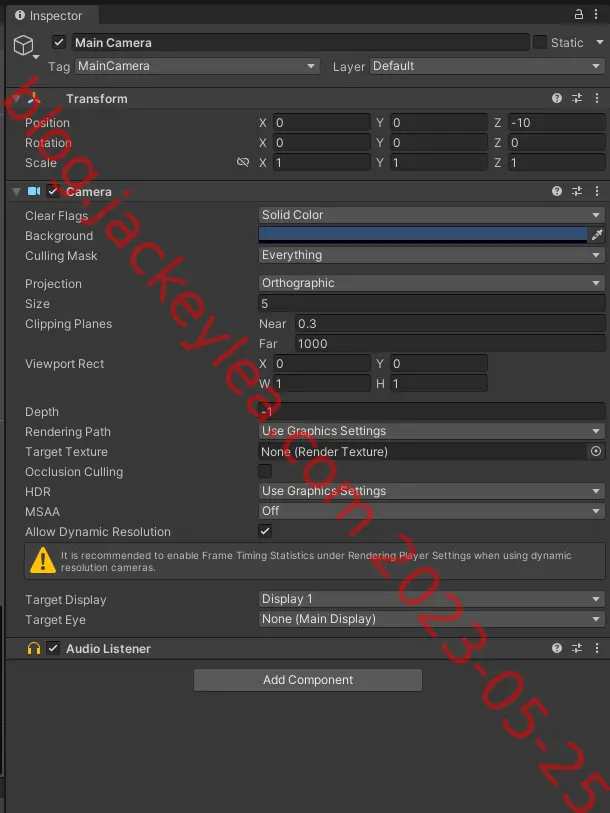Screen dimensions: 610x813
Task: Click the Position X field
Action: 322,123
